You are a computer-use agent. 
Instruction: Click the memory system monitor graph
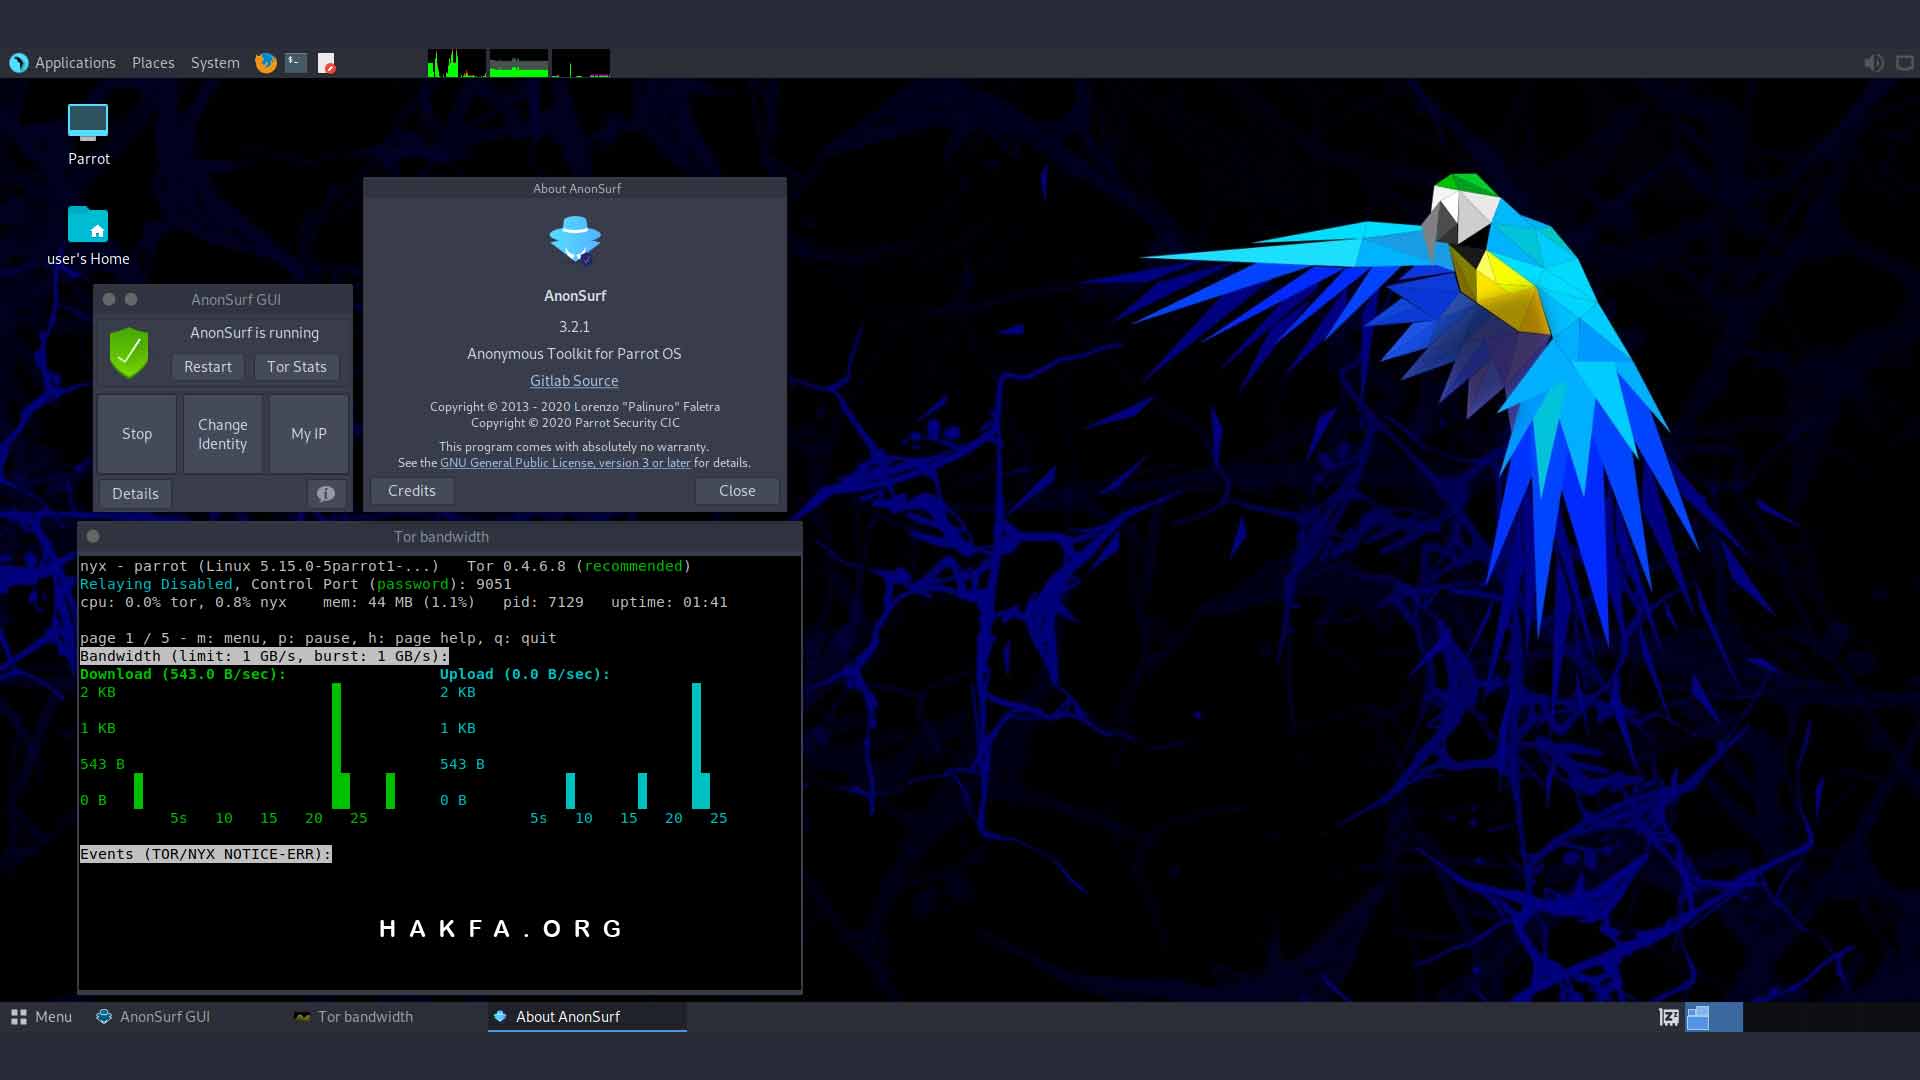pos(519,63)
